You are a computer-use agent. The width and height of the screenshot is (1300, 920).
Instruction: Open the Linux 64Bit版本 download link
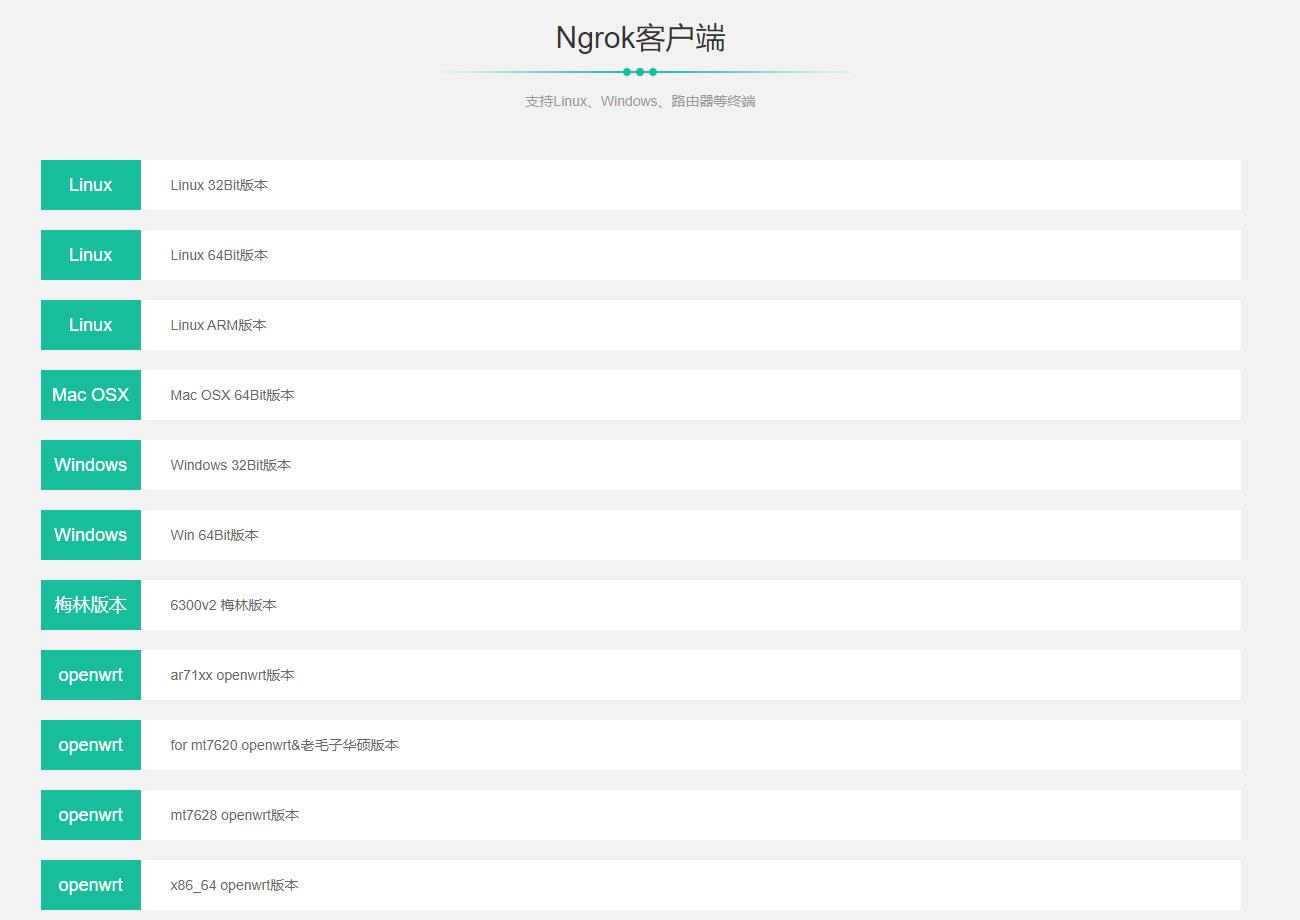pyautogui.click(x=219, y=255)
